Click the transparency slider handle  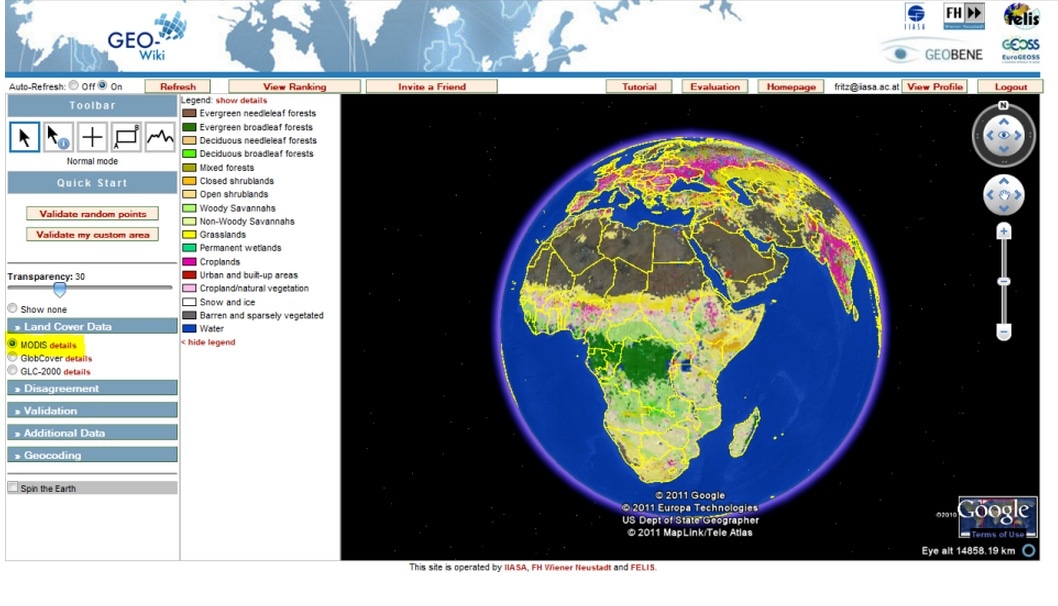pyautogui.click(x=59, y=289)
